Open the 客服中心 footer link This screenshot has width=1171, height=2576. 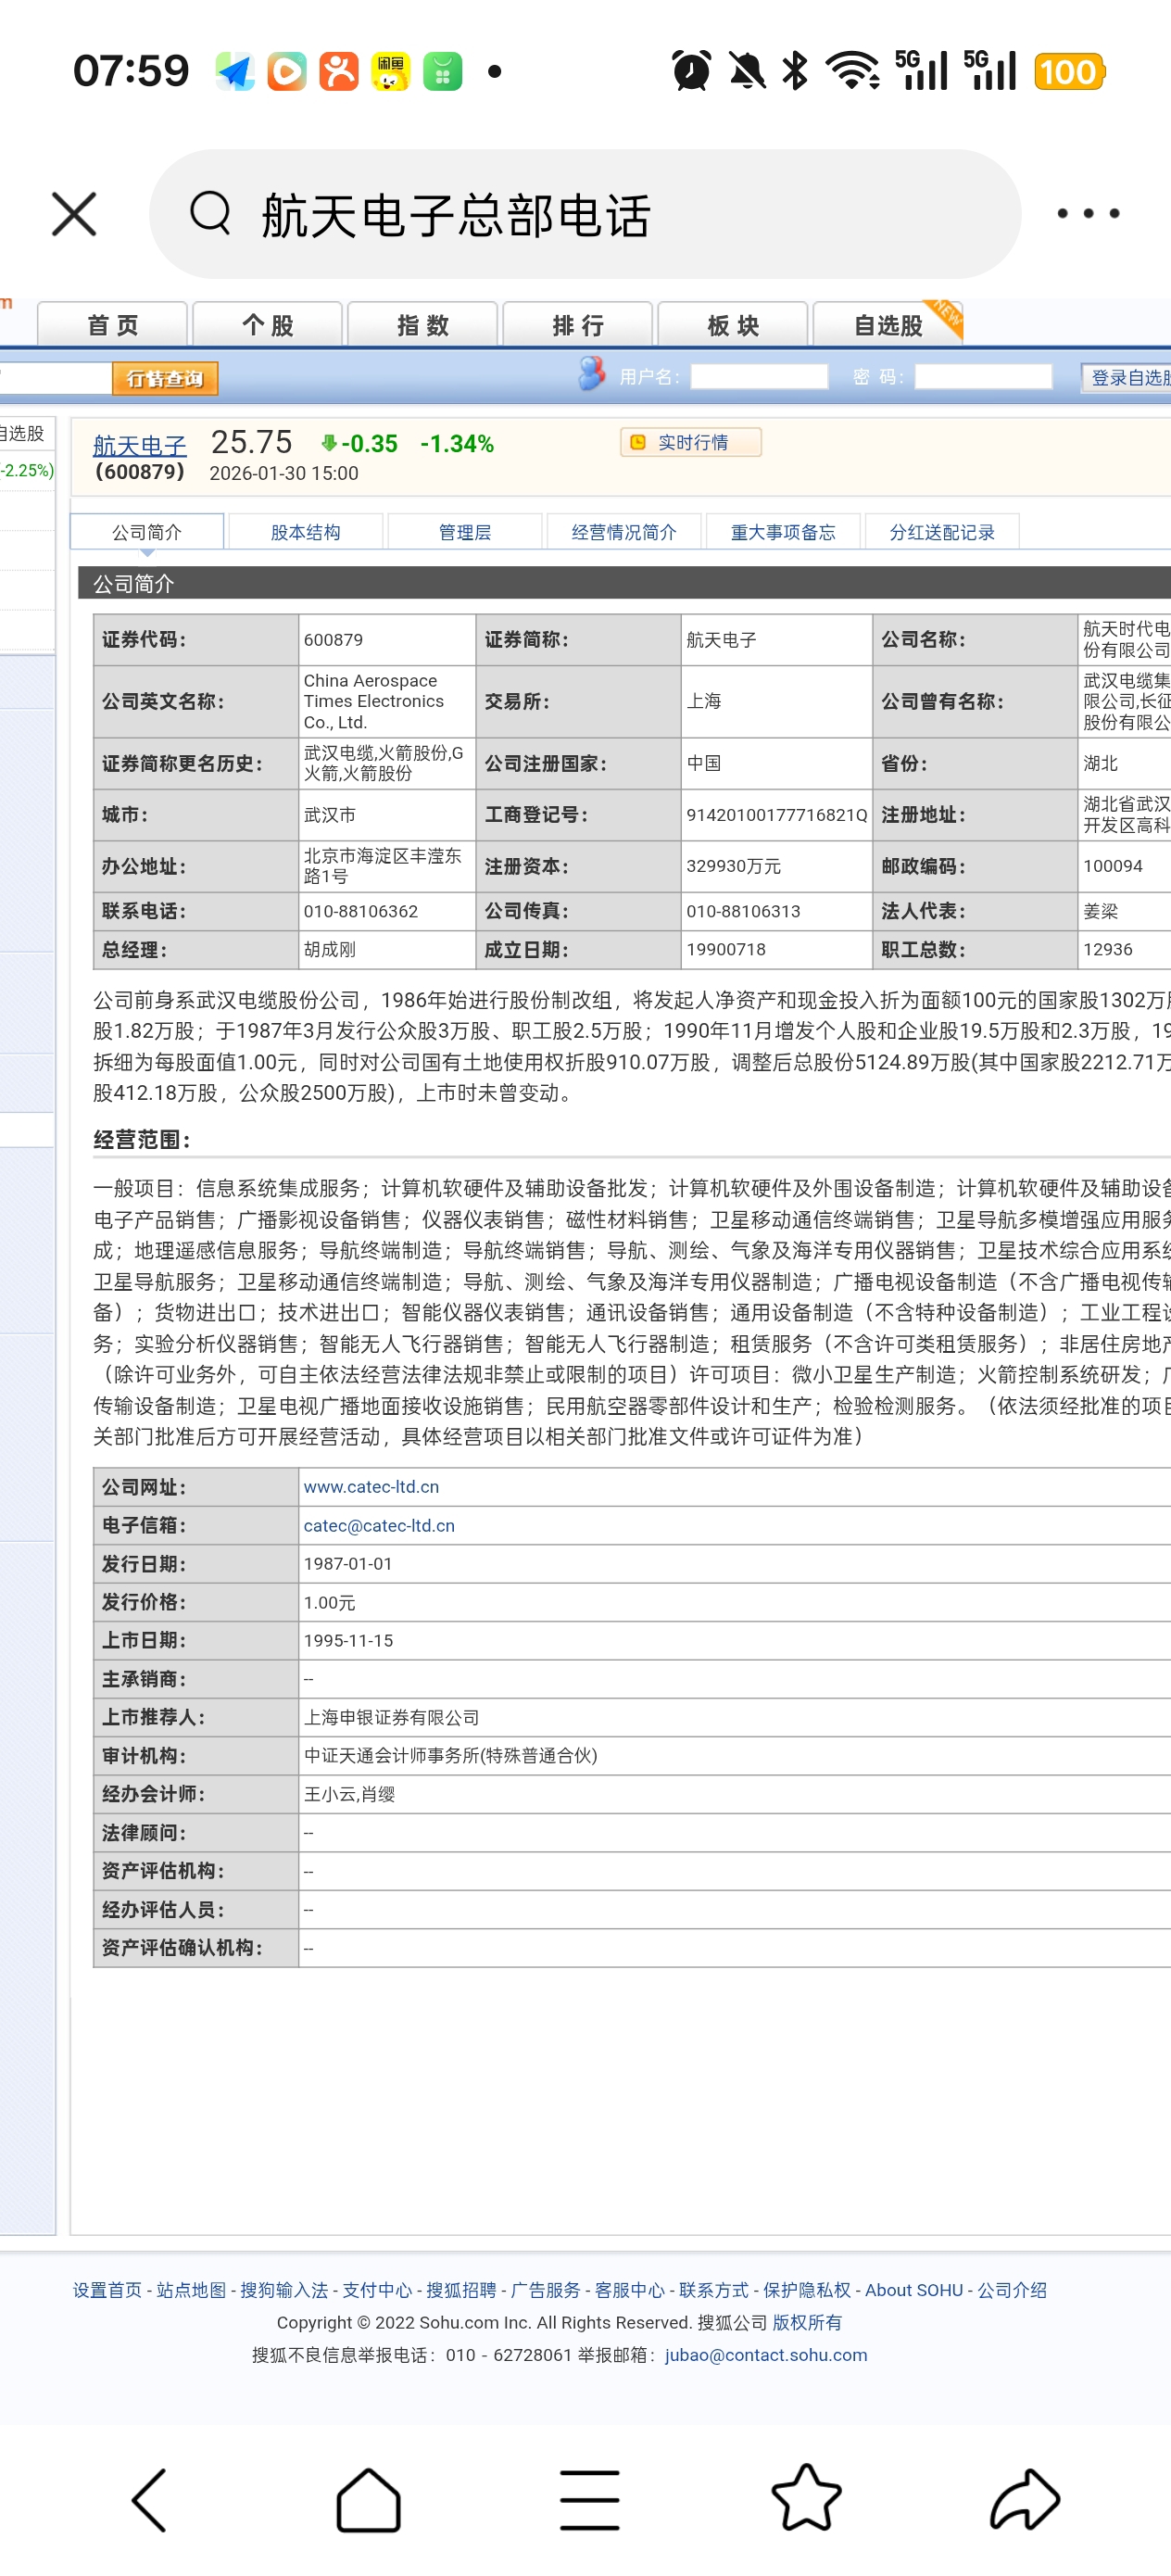[x=629, y=2290]
